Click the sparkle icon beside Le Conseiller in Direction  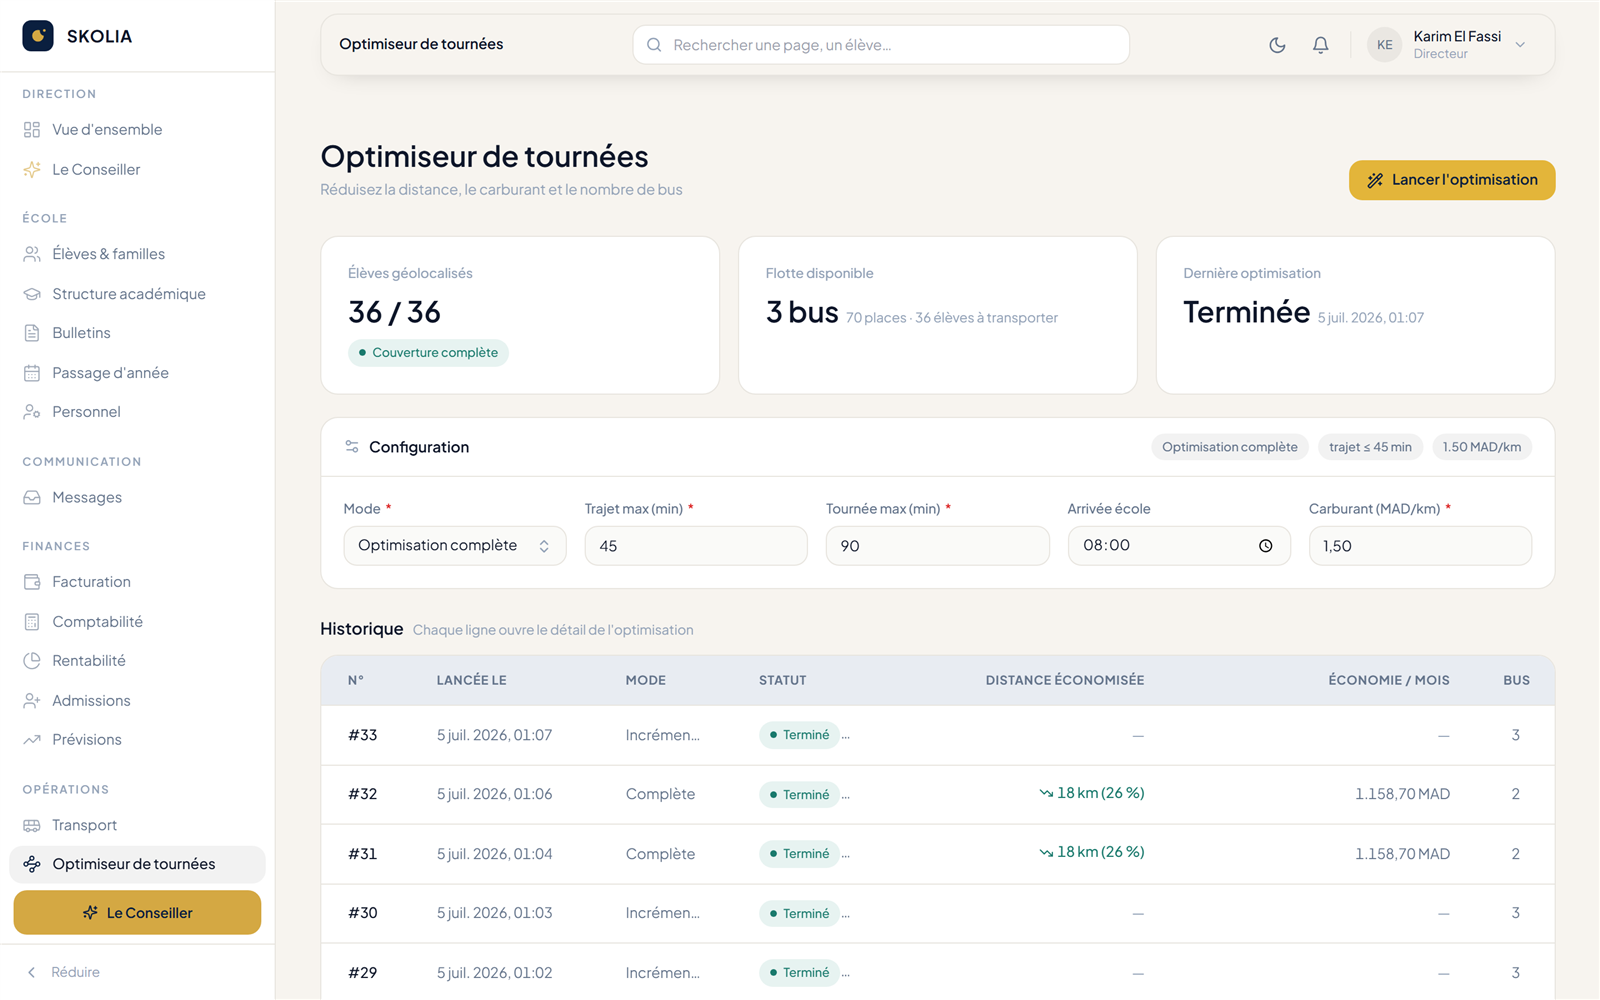(32, 170)
